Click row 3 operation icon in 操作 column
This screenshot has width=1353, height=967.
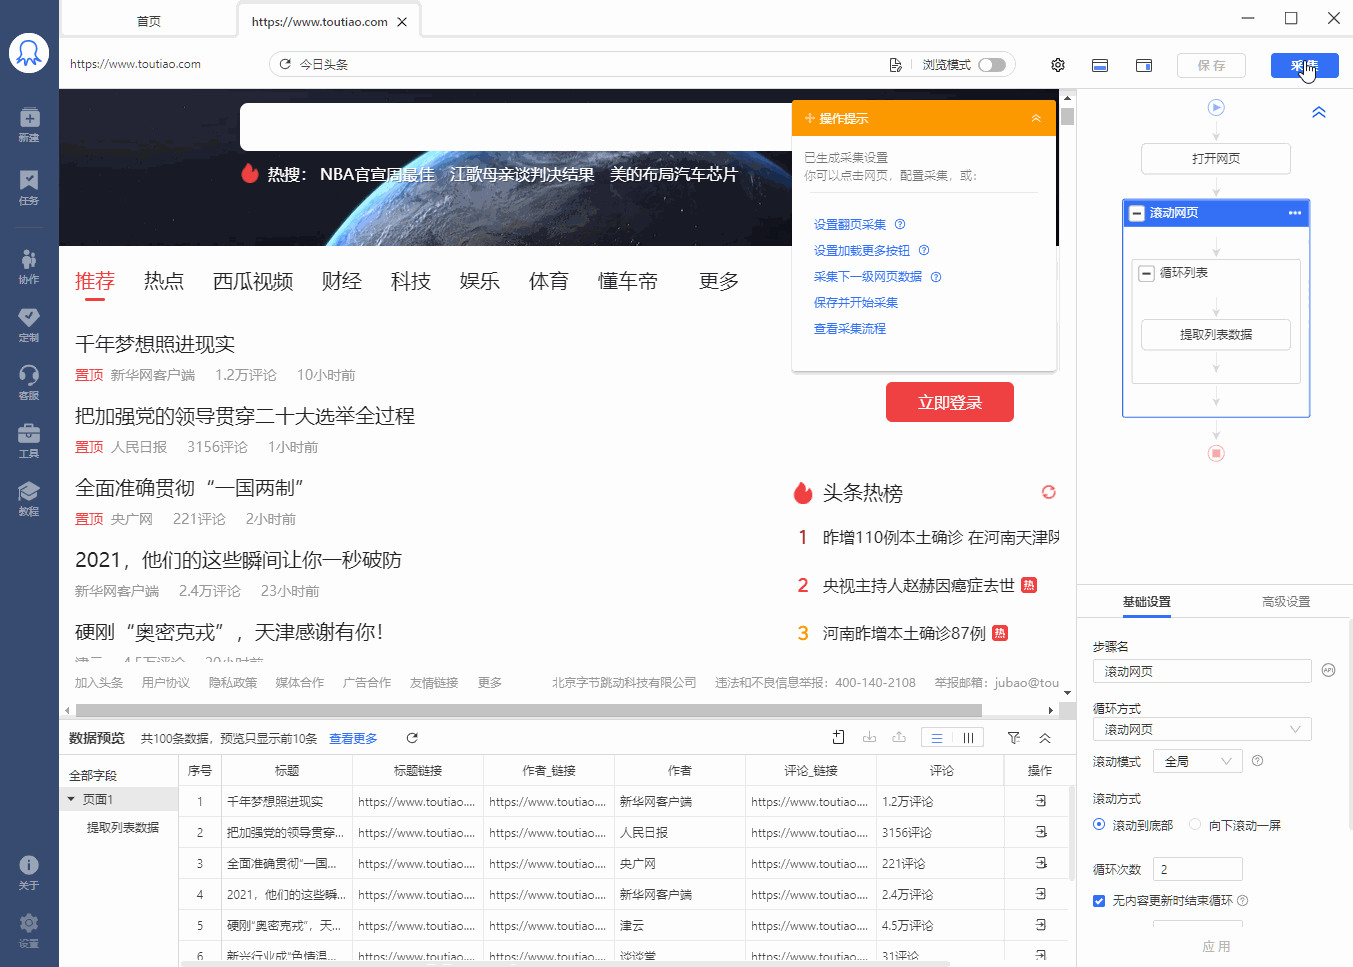click(x=1040, y=863)
